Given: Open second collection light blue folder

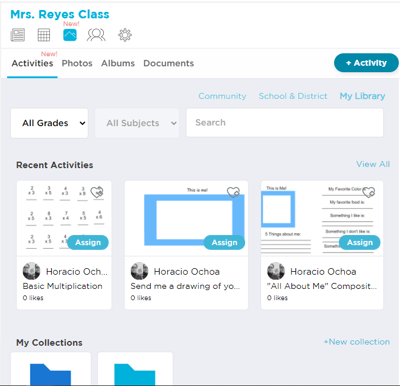Looking at the screenshot, I should (x=135, y=374).
